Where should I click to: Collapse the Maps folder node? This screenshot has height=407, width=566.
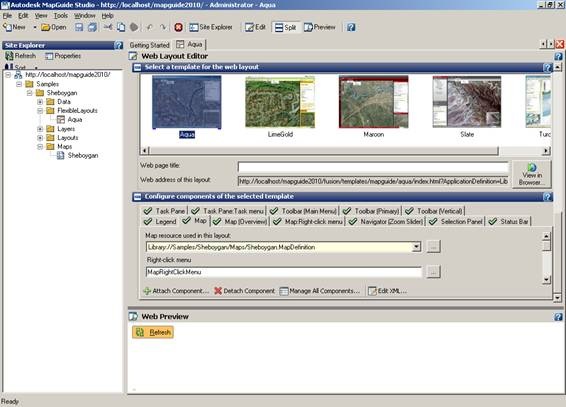40,147
